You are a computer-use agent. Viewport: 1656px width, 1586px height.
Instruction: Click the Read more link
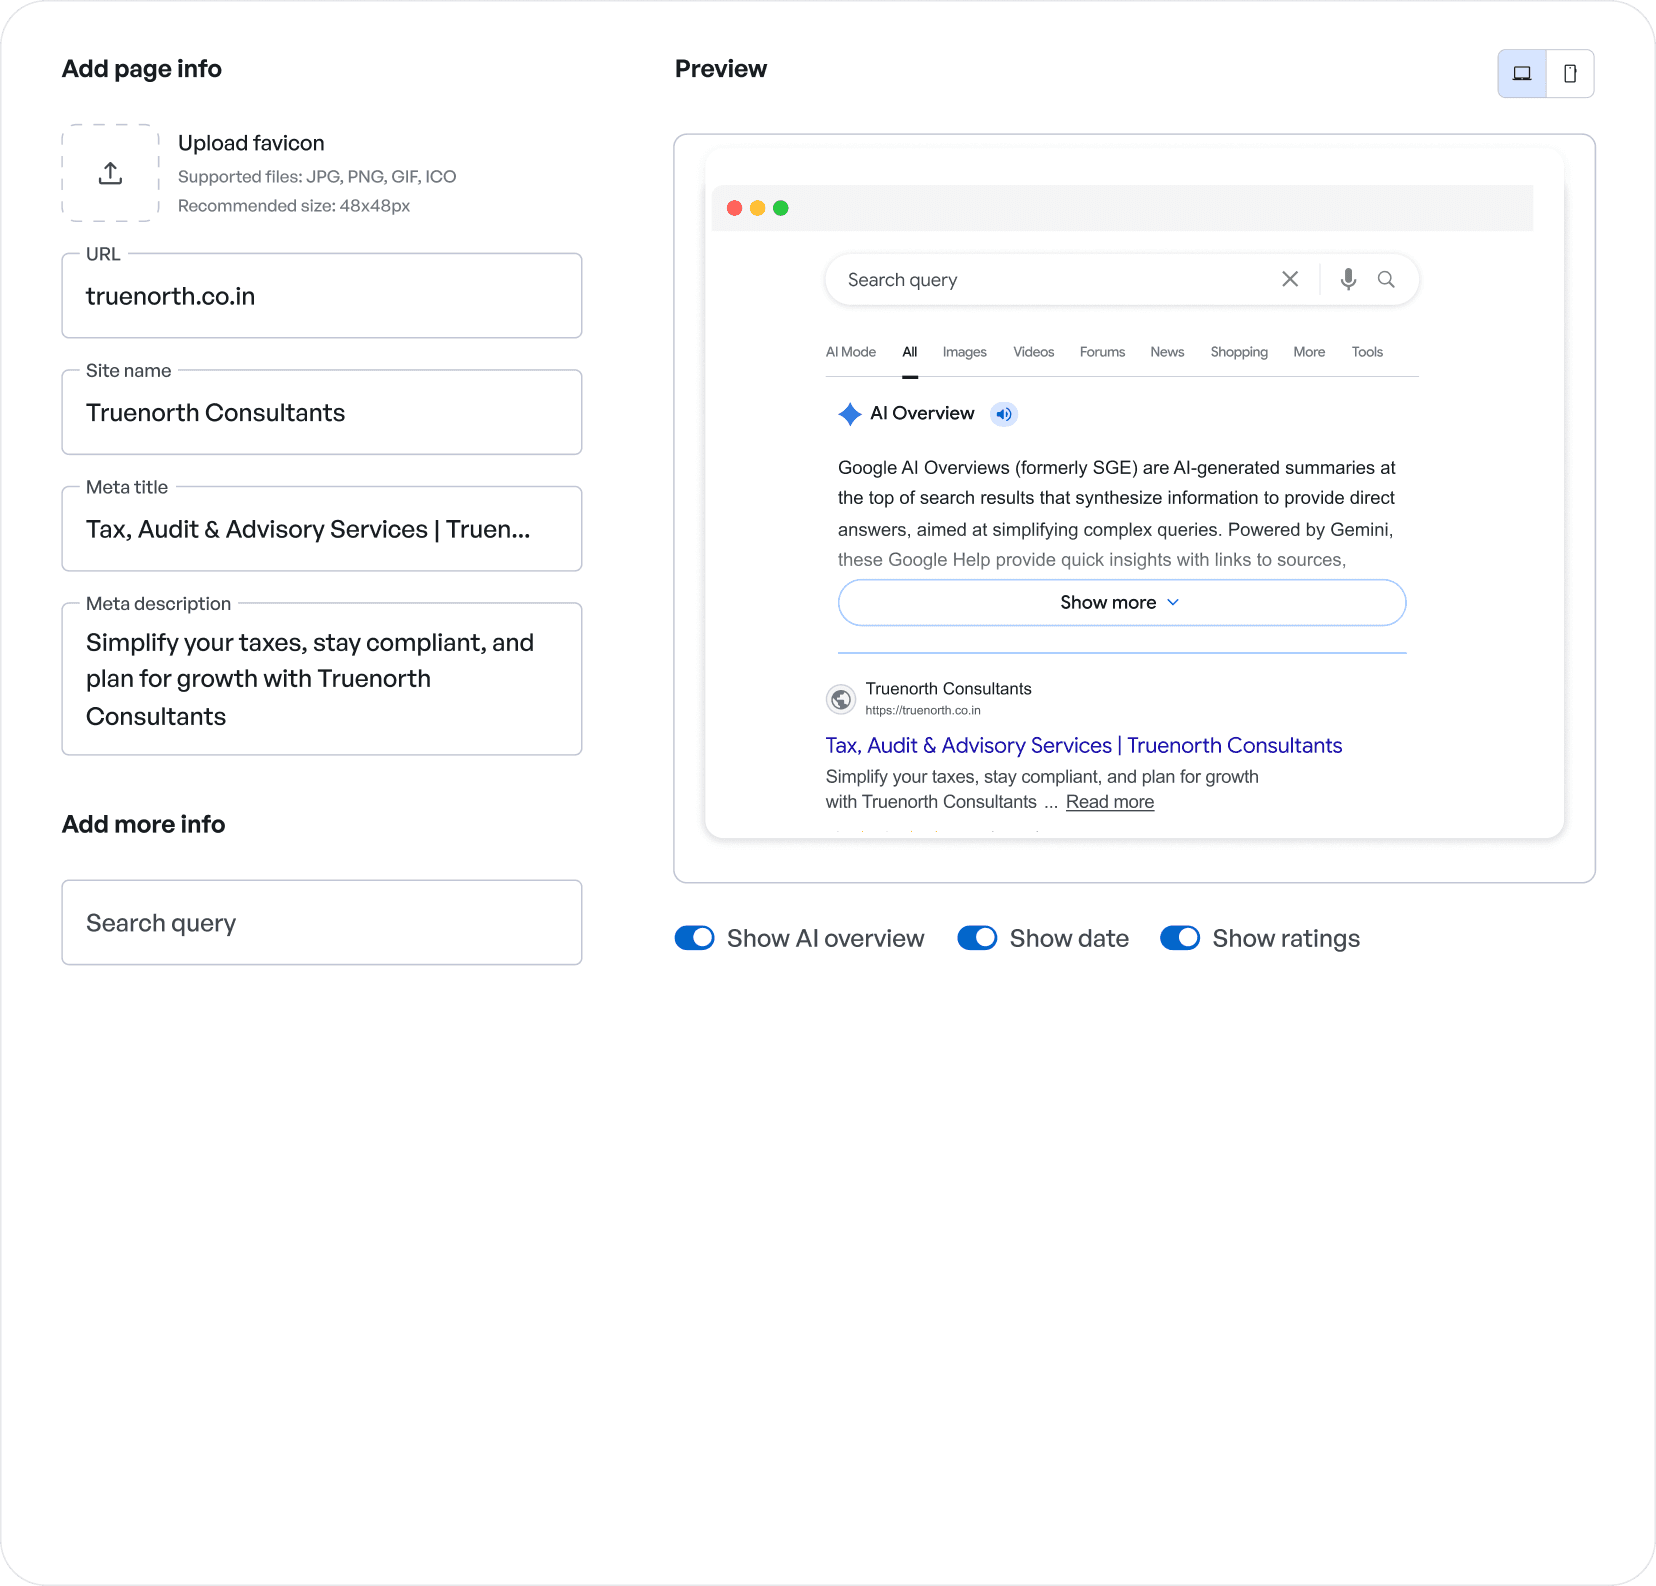(1110, 802)
